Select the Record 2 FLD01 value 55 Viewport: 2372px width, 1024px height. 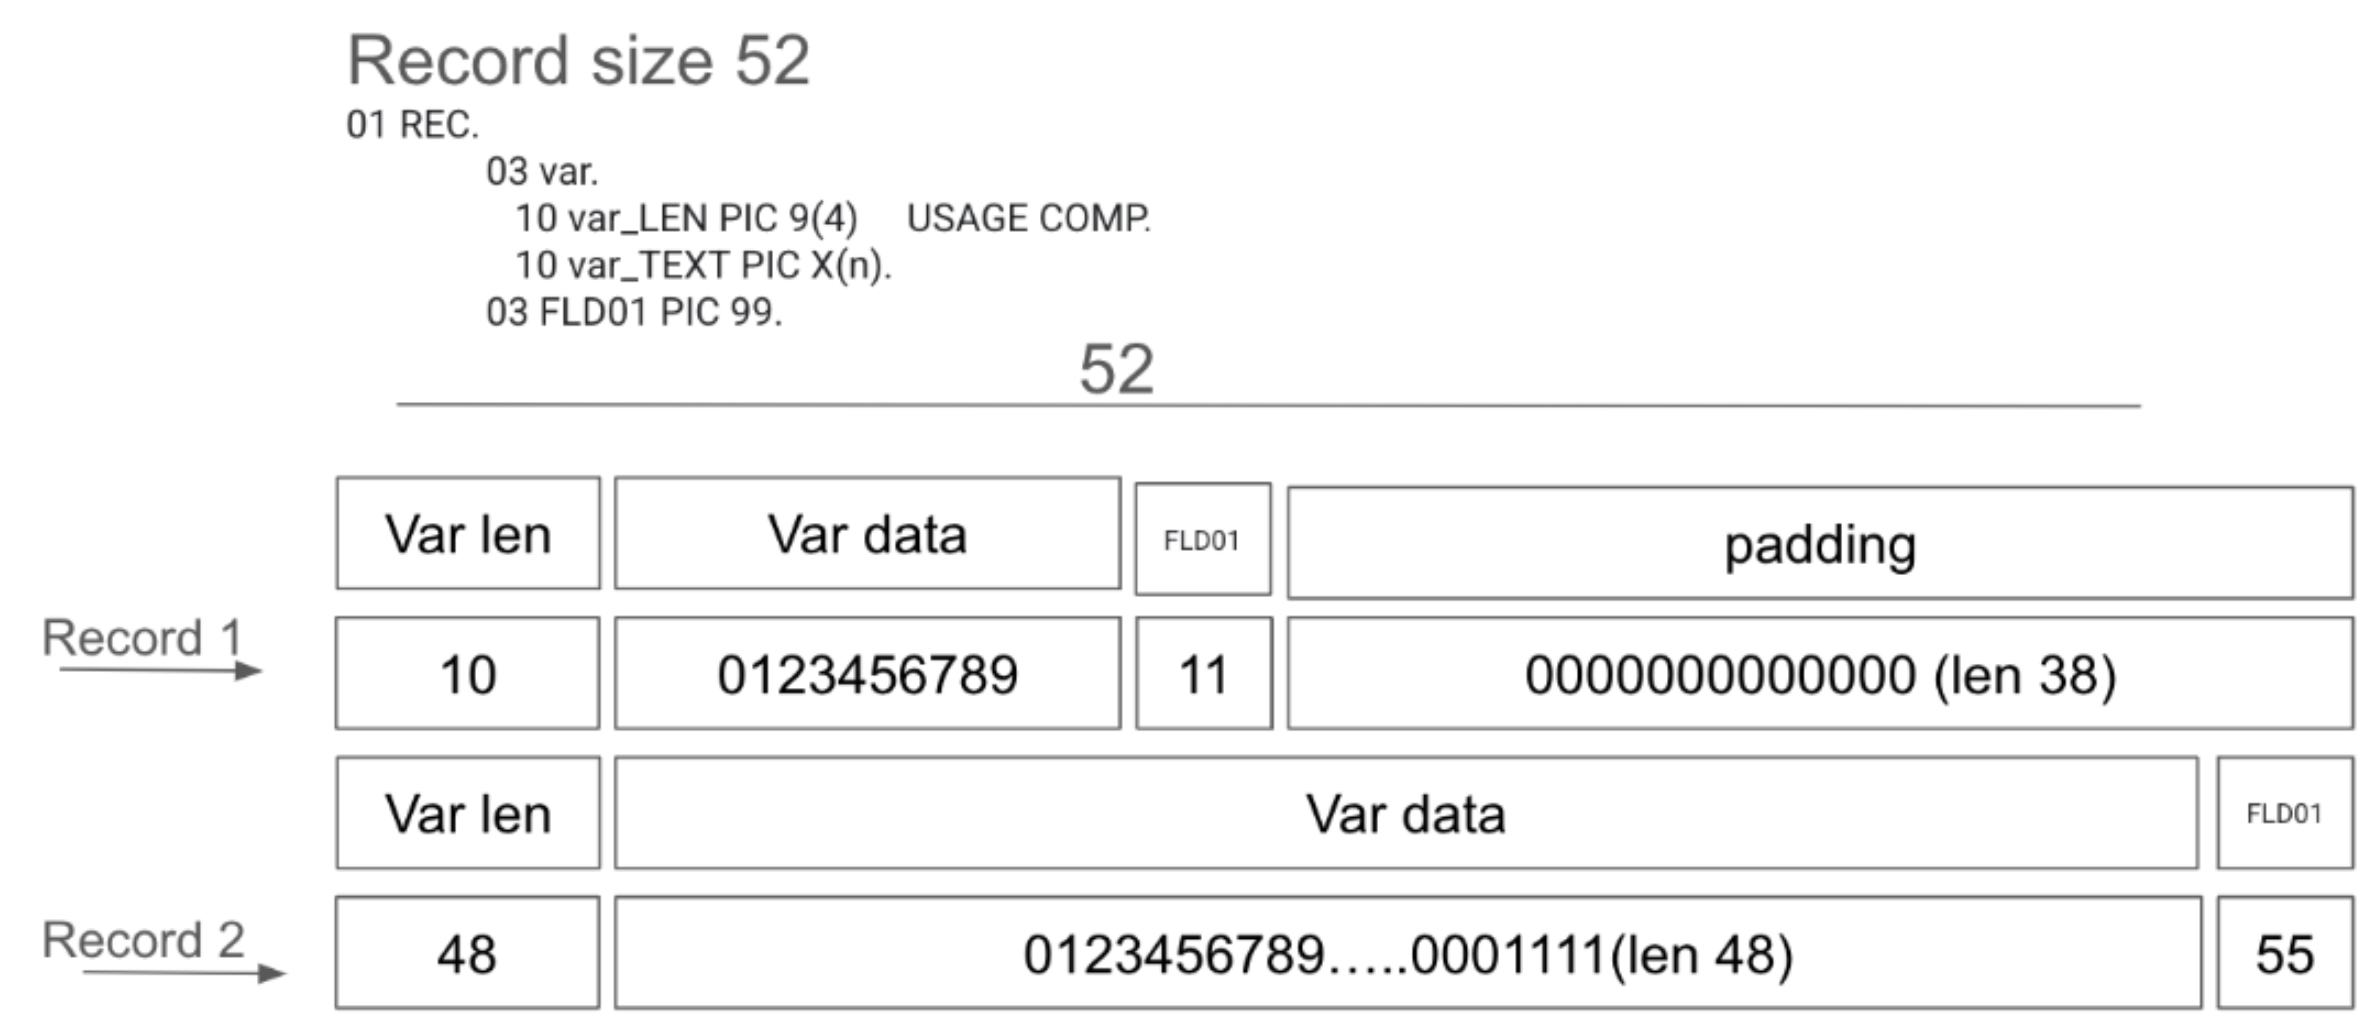(2285, 953)
